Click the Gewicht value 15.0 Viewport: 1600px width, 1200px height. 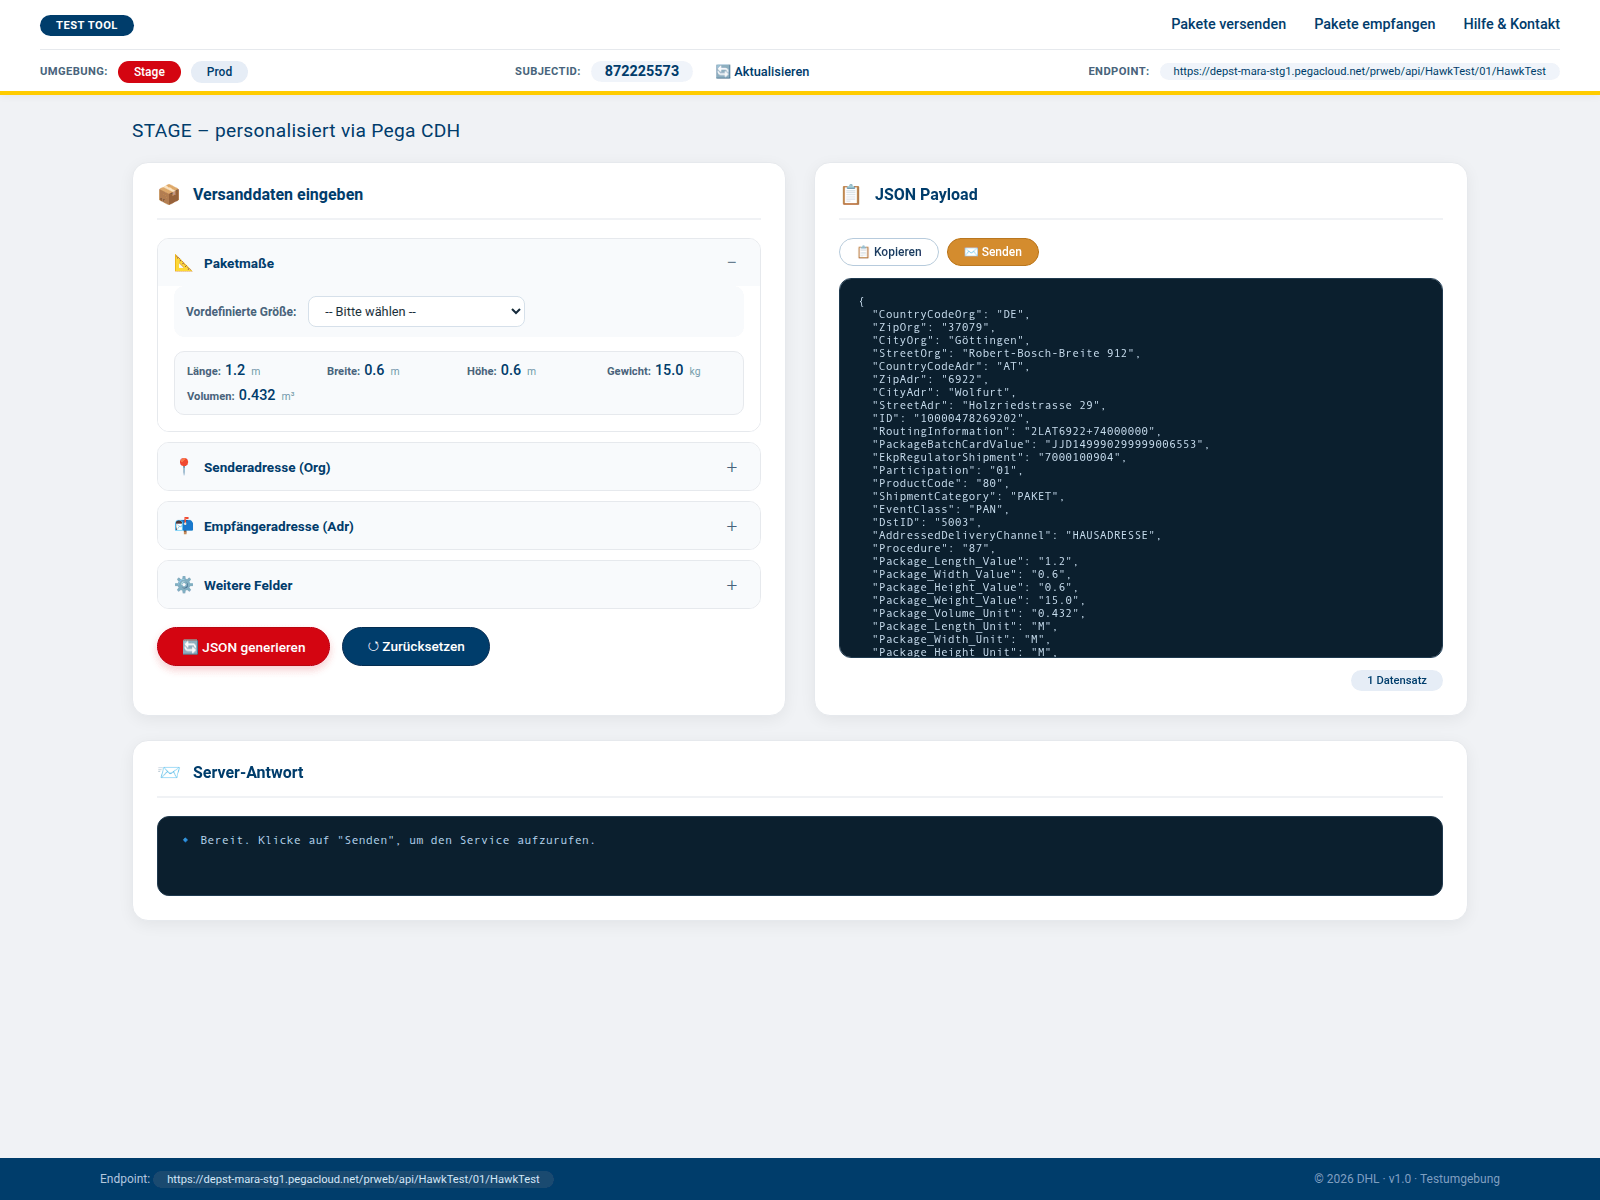click(x=669, y=370)
